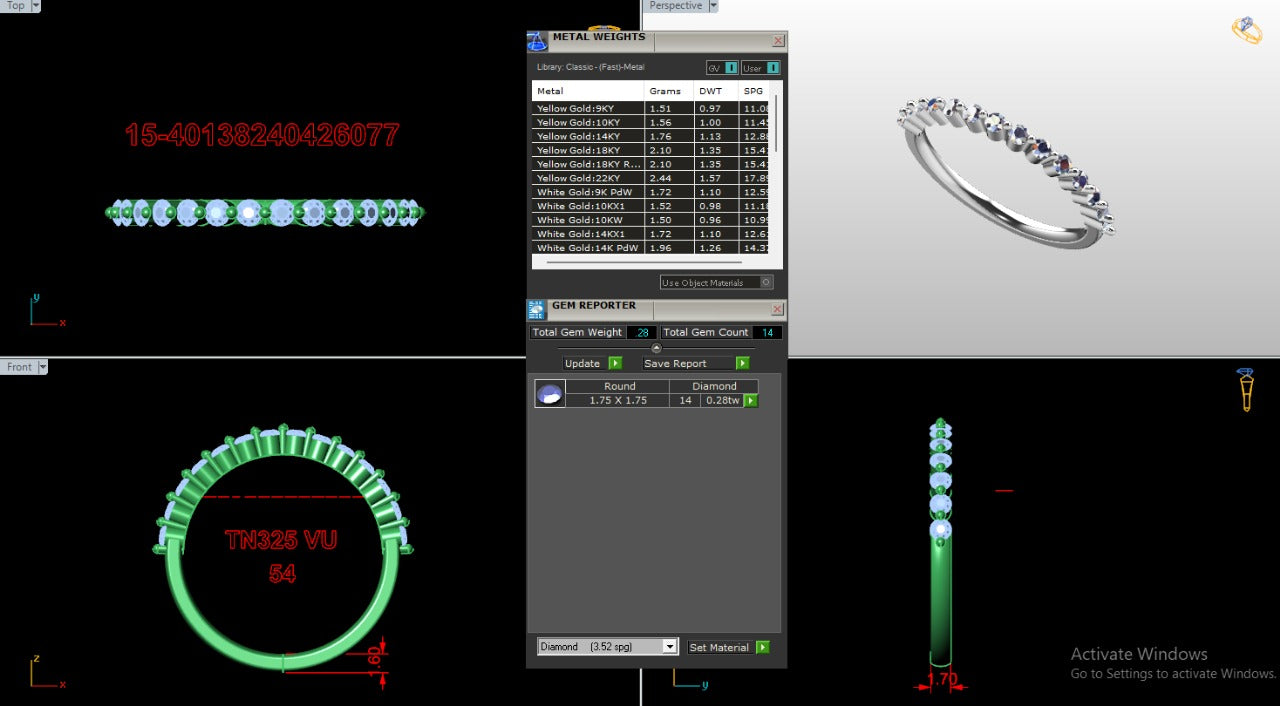Click the TN325 VU text in Front view
This screenshot has height=706, width=1280.
coord(281,540)
